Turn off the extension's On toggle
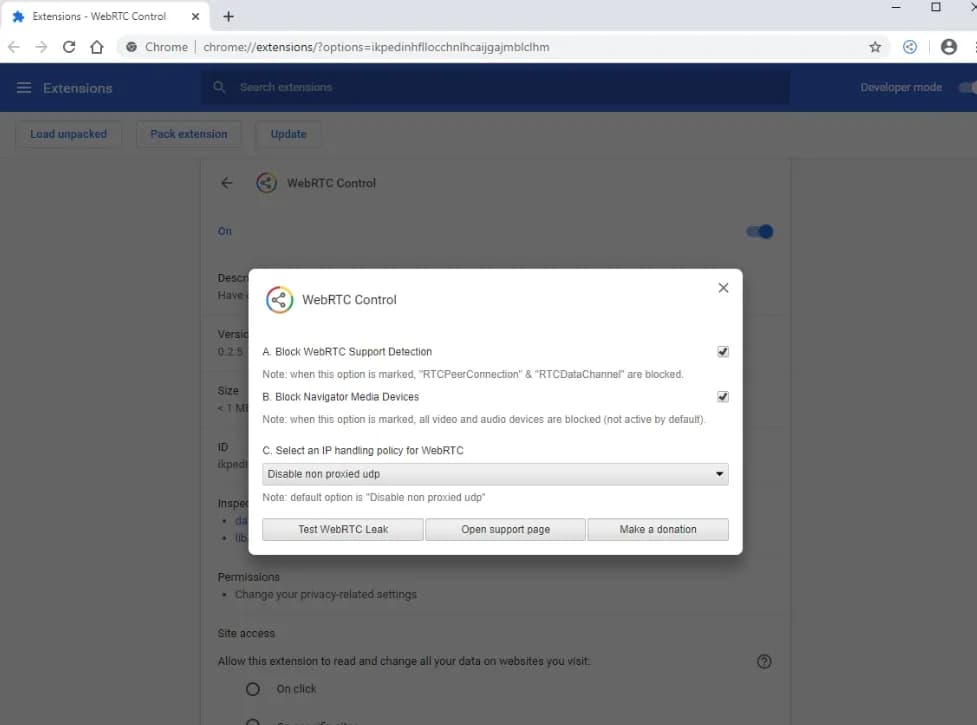The width and height of the screenshot is (977, 725). 760,231
